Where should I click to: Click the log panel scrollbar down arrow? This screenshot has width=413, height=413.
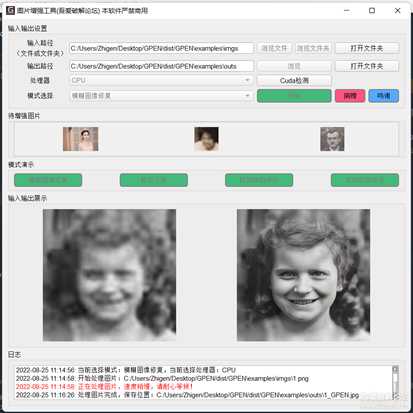point(395,396)
